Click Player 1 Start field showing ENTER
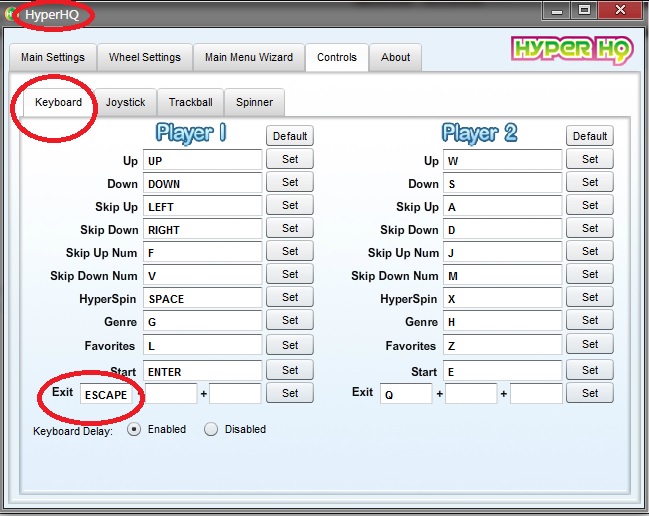649x516 pixels. (x=202, y=371)
